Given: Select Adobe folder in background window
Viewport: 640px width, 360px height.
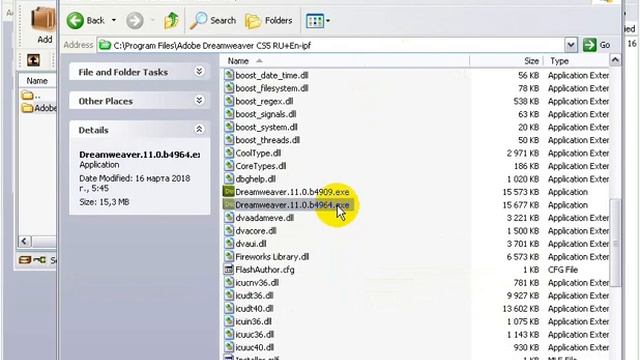Looking at the screenshot, I should [39, 108].
